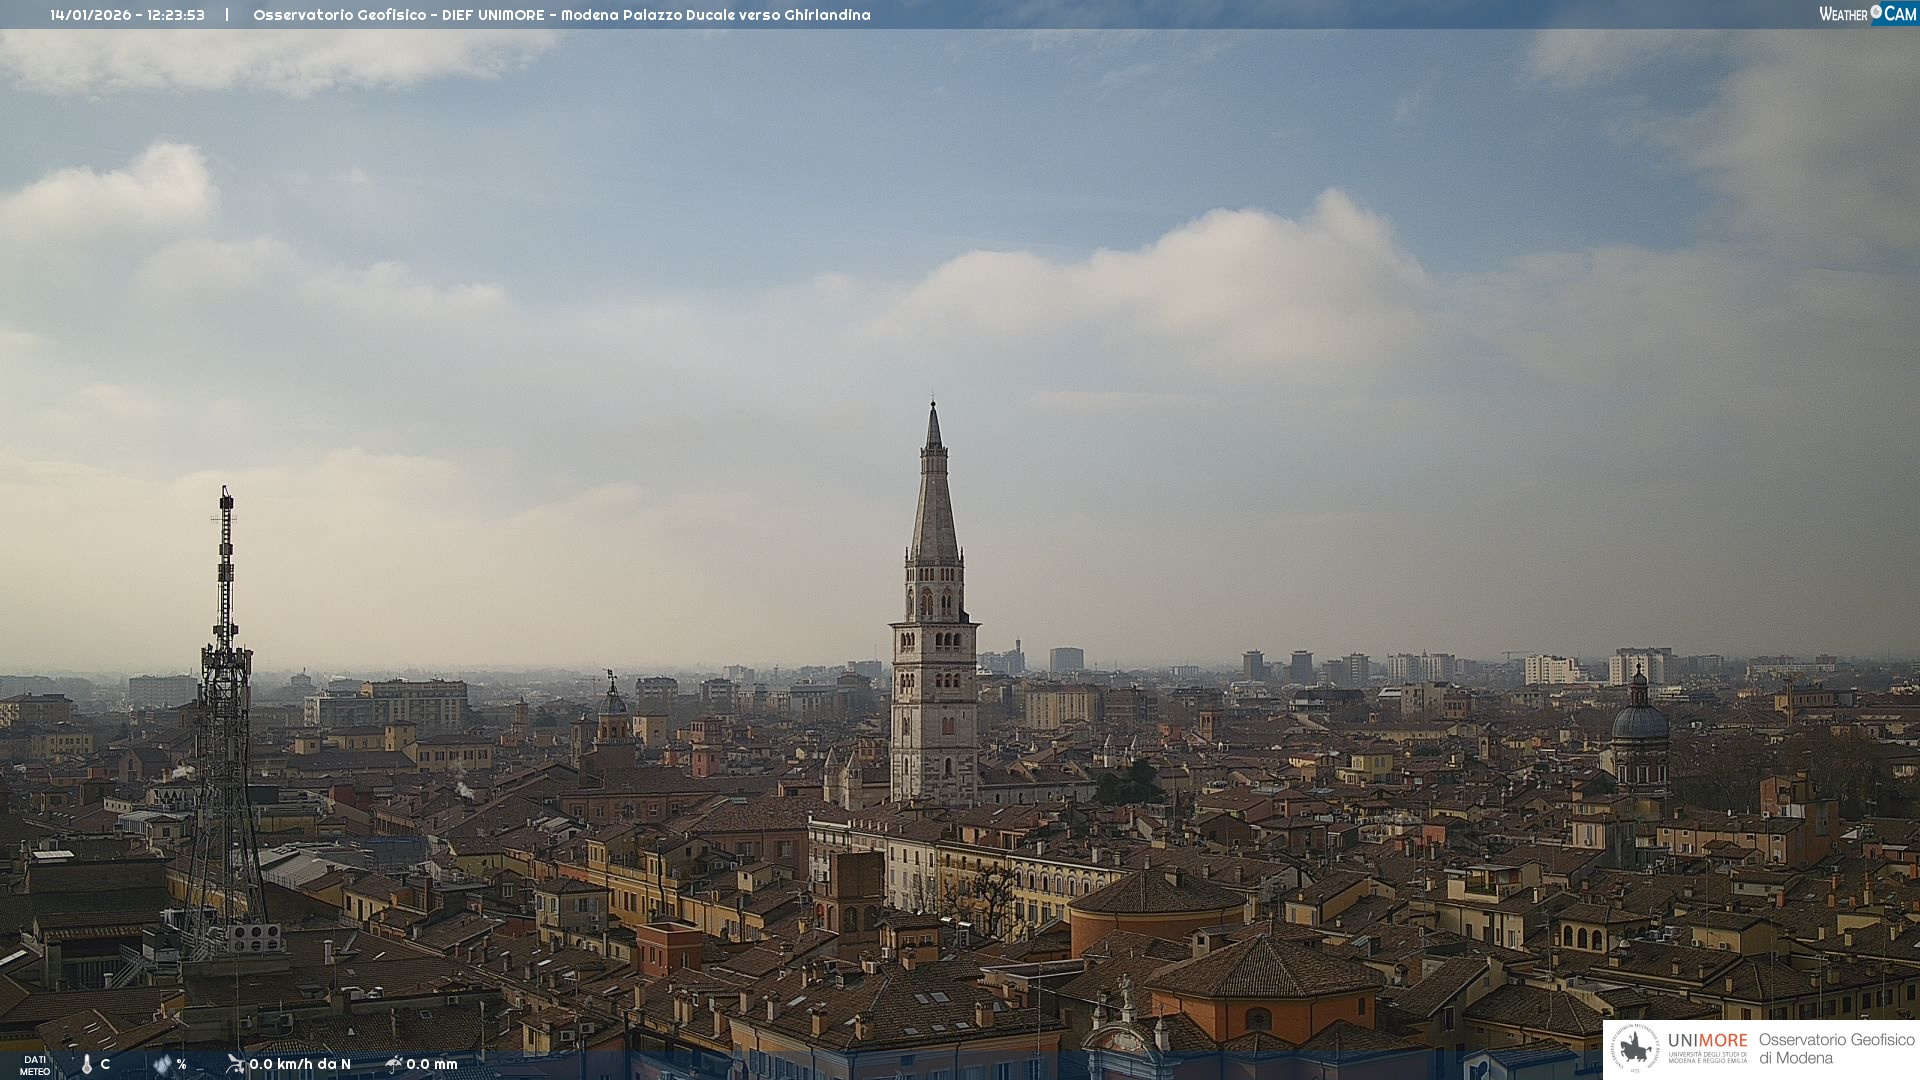1920x1080 pixels.
Task: Click the small bell tower with cross
Action: 612,715
